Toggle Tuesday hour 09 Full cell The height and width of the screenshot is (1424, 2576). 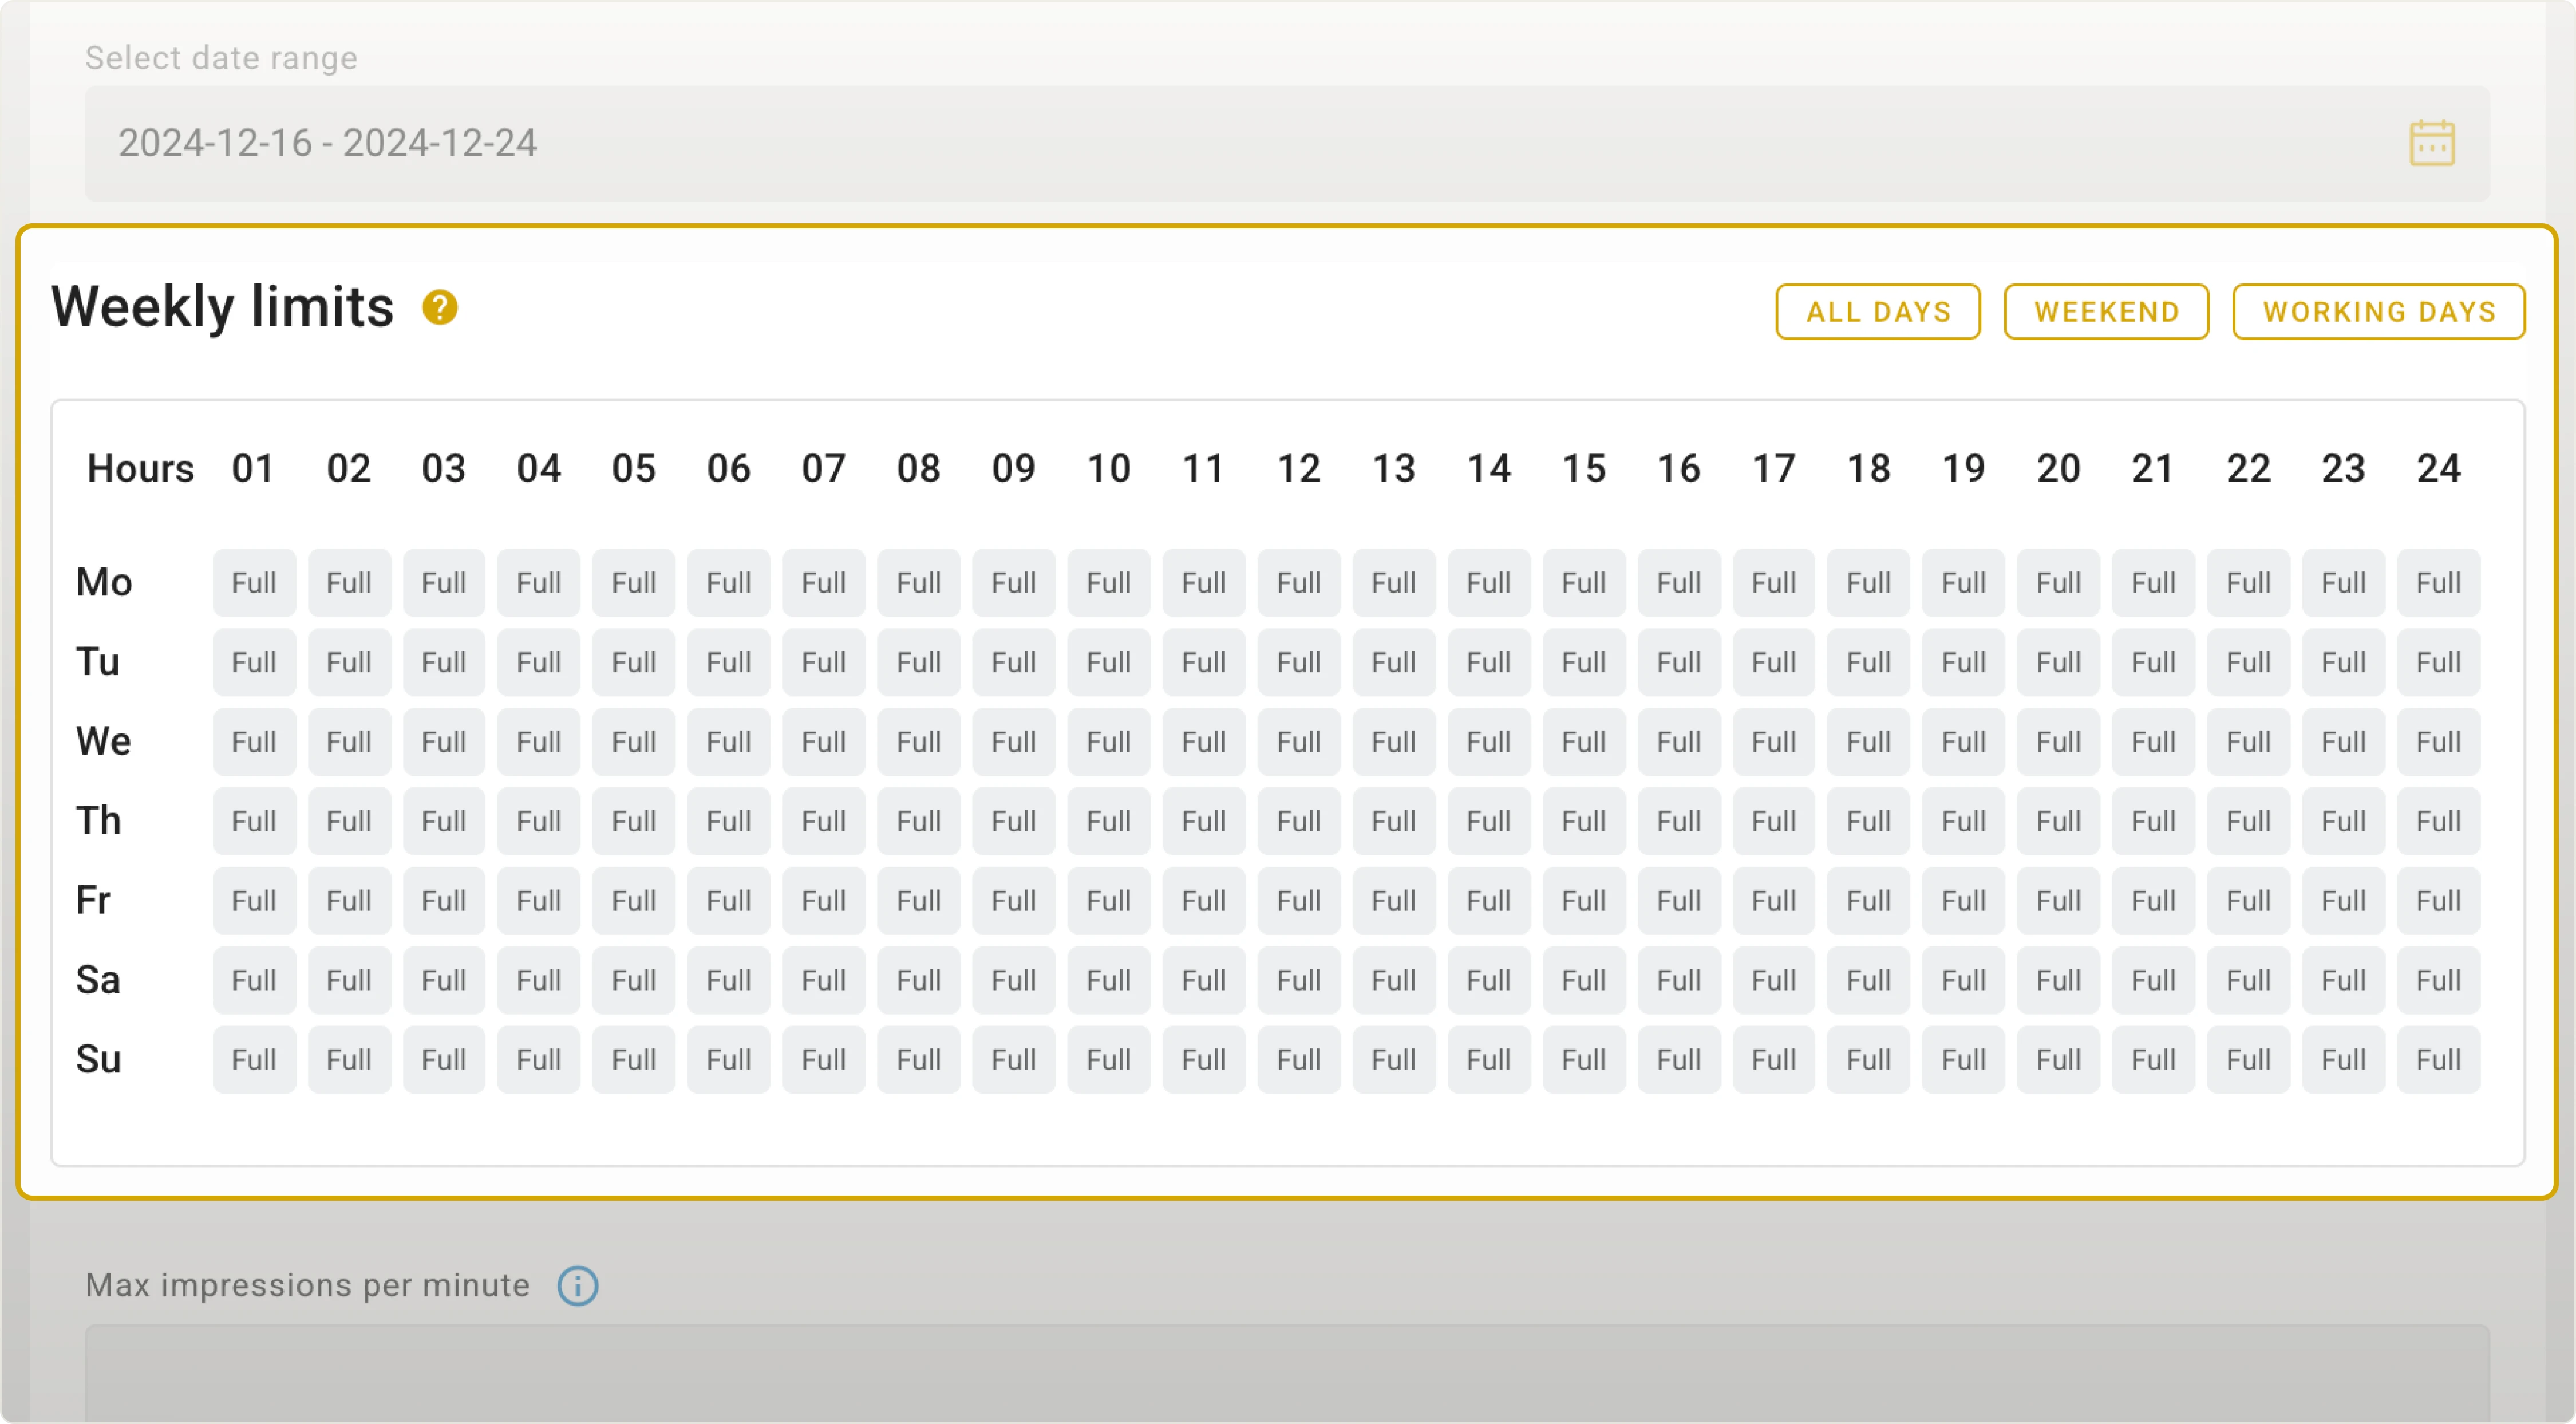pos(1013,662)
